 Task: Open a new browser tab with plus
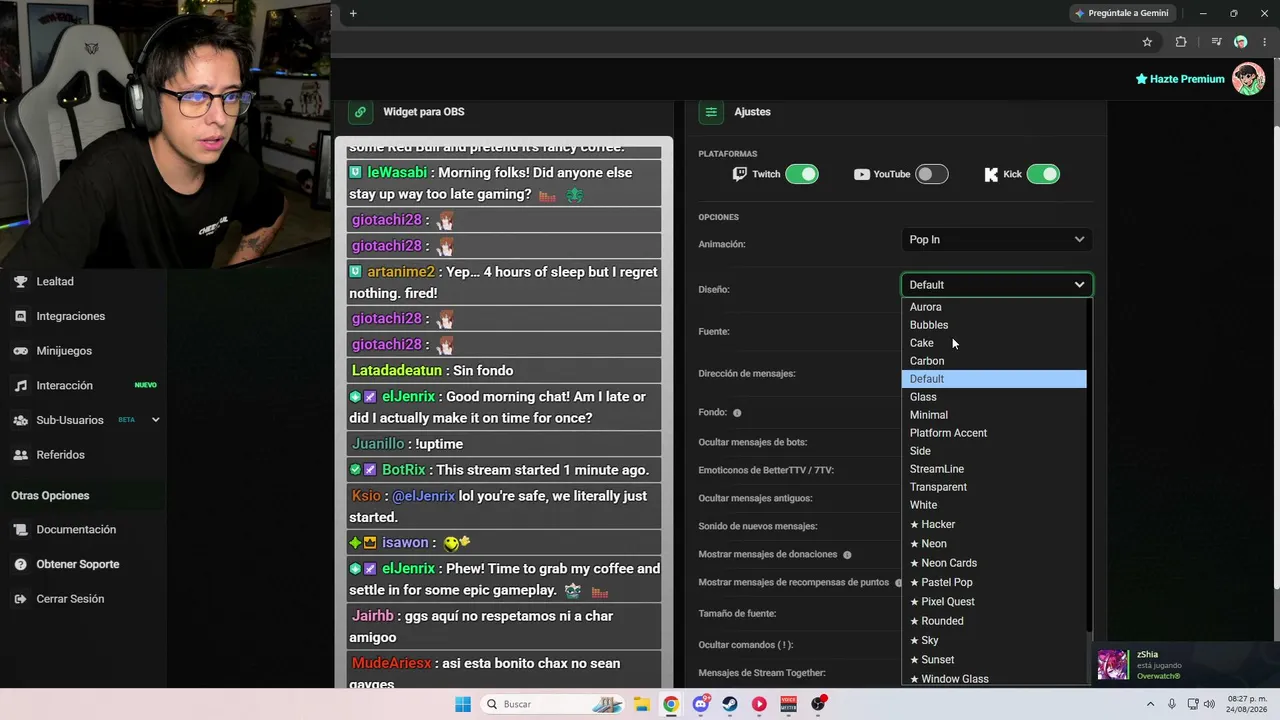[353, 13]
